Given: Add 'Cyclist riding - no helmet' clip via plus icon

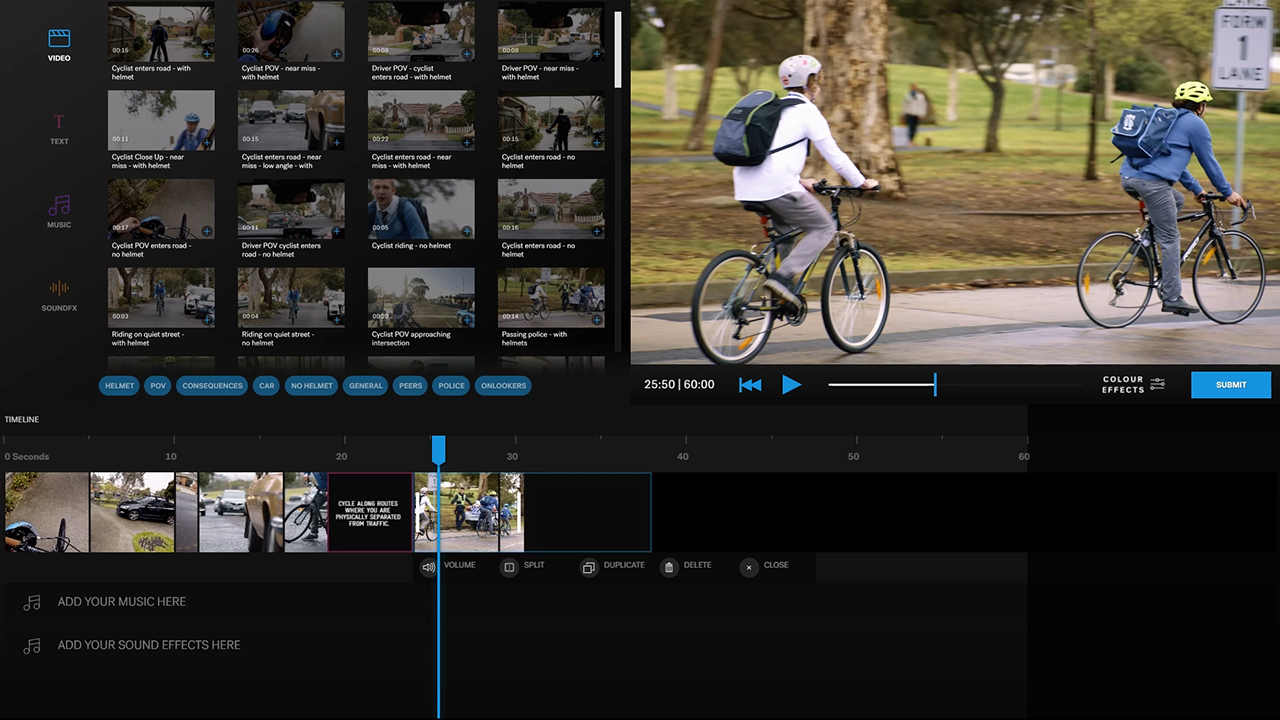Looking at the screenshot, I should [467, 231].
